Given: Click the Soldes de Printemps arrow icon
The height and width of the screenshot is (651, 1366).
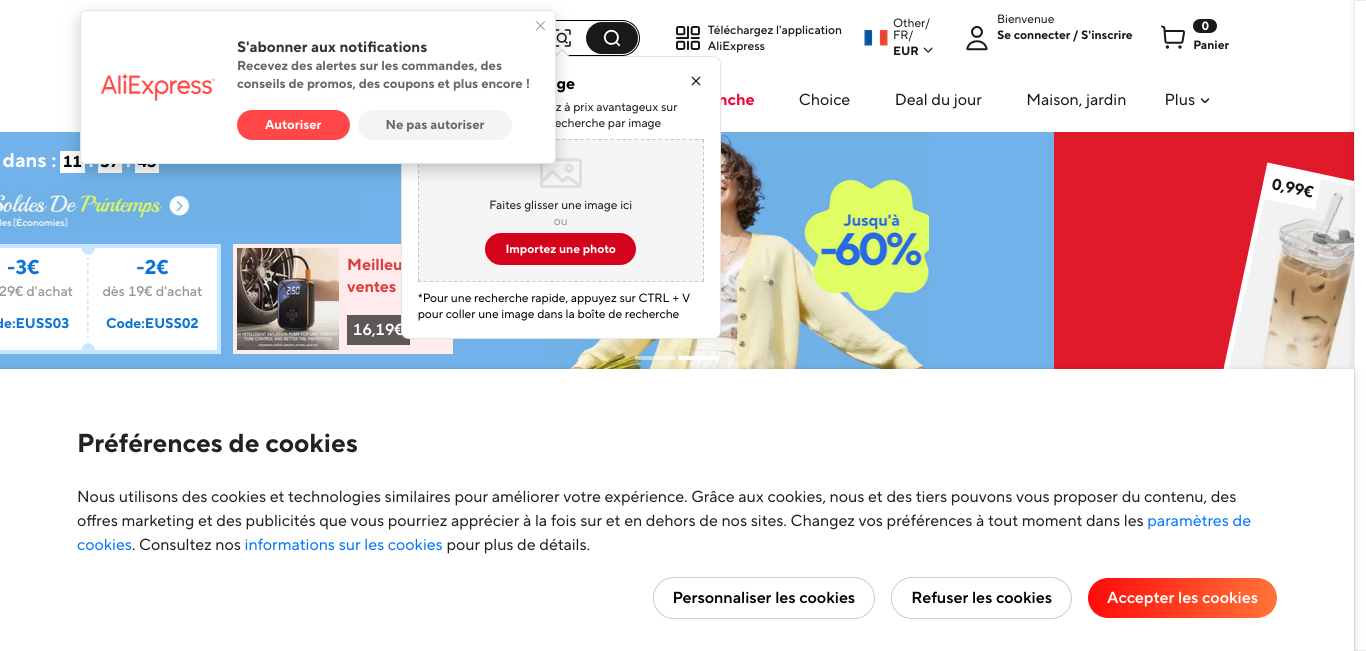Looking at the screenshot, I should (179, 206).
